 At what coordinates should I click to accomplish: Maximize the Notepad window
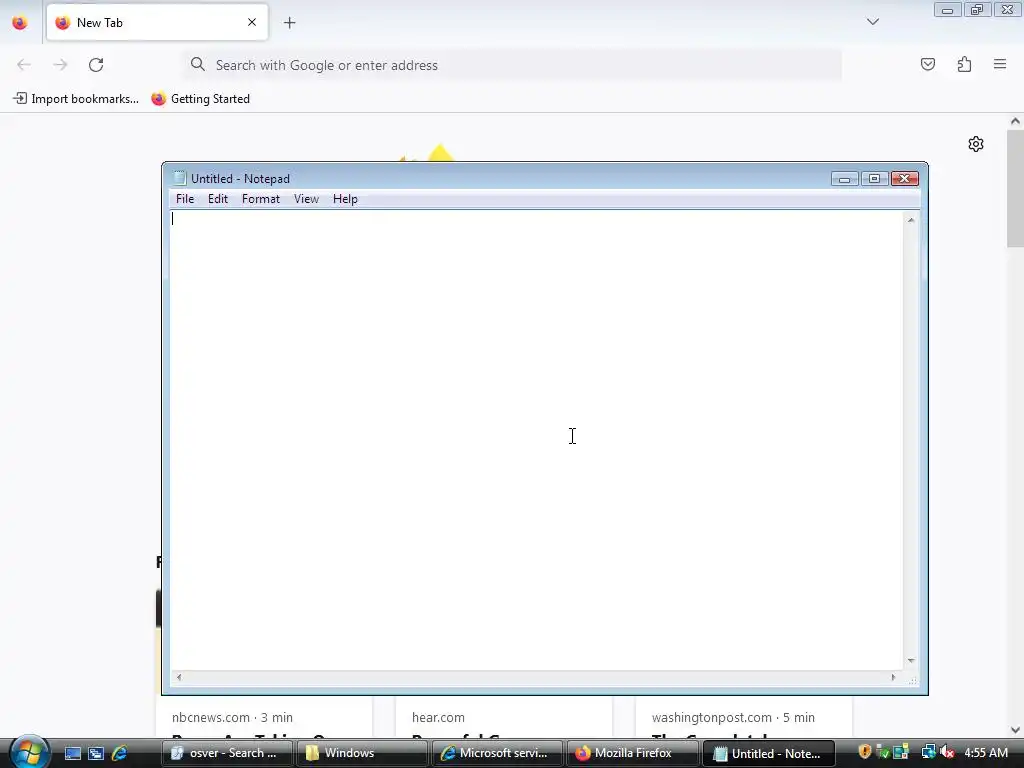tap(874, 179)
